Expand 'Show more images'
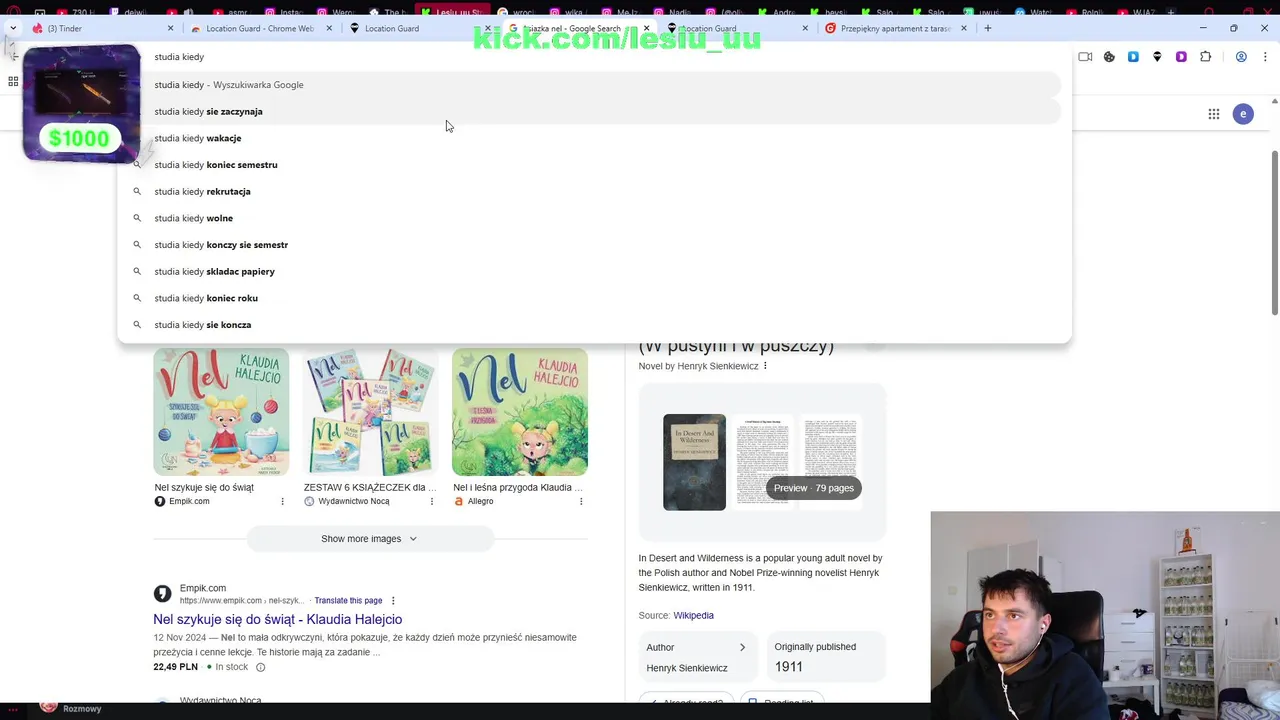The height and width of the screenshot is (720, 1280). [x=369, y=539]
